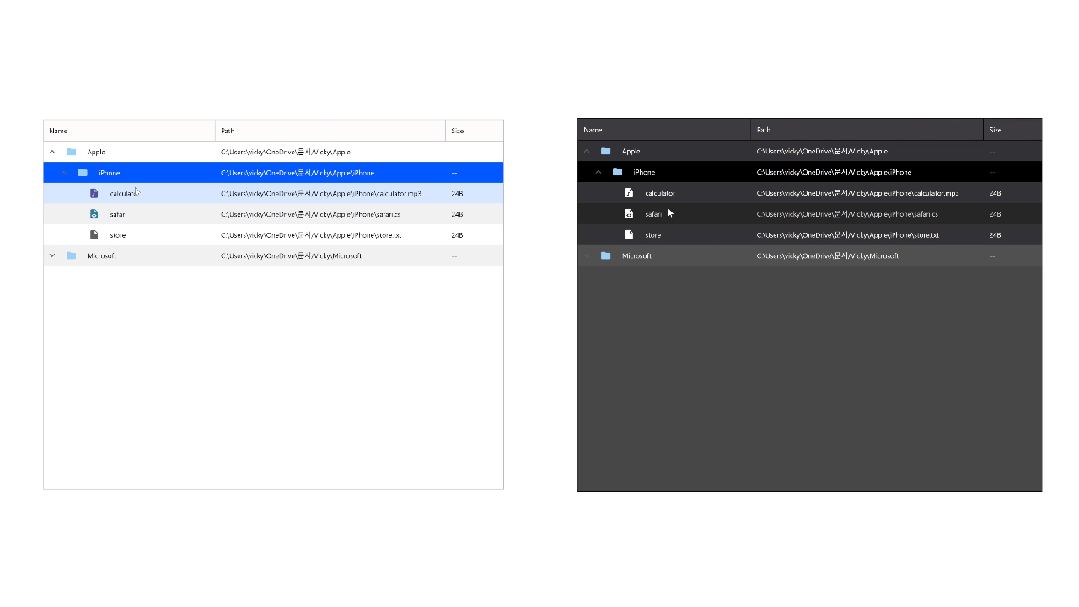Image resolution: width=1079 pixels, height=607 pixels.
Task: Click the Apple path cell in the light grid
Action: coord(330,152)
